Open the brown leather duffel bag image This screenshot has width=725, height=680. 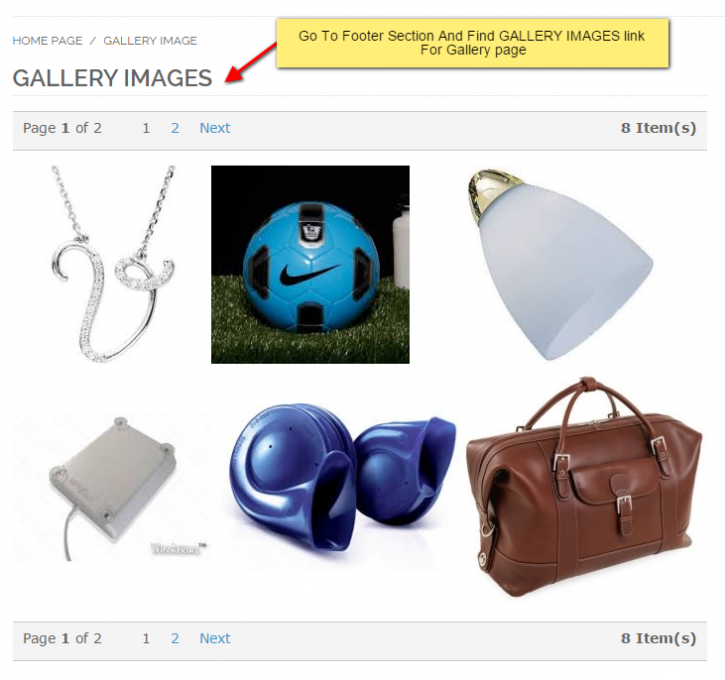[584, 487]
